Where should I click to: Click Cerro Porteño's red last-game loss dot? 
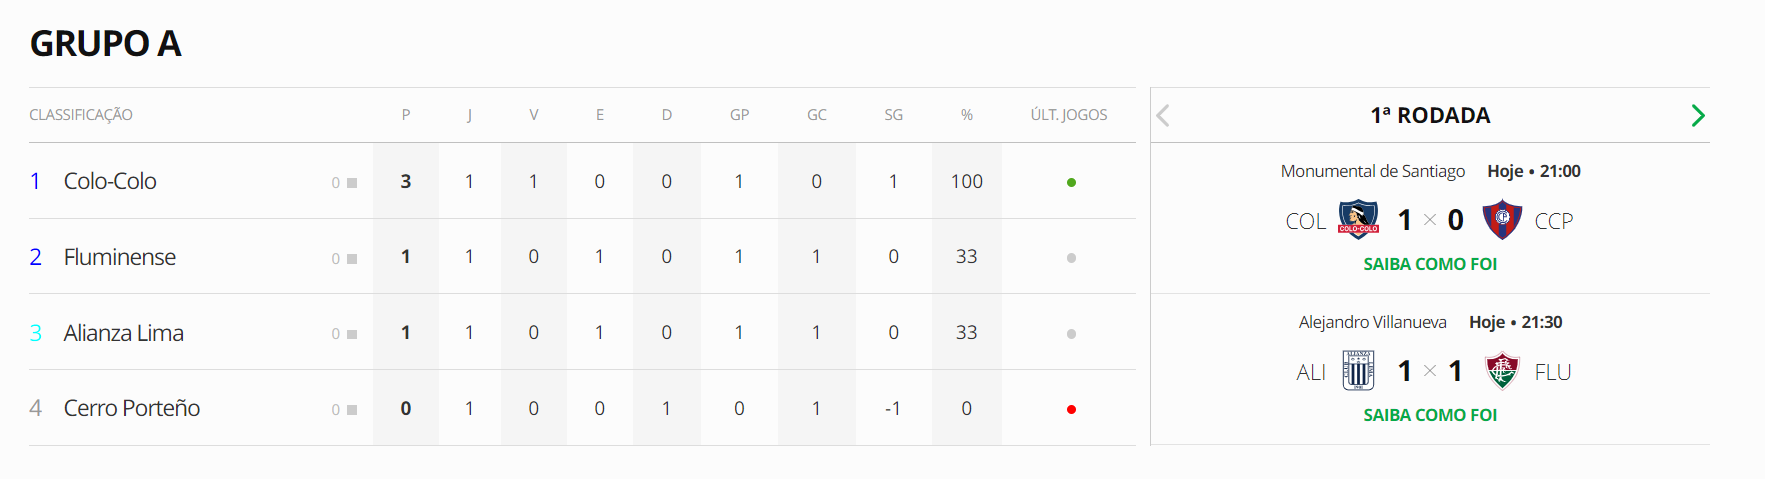(x=1071, y=409)
